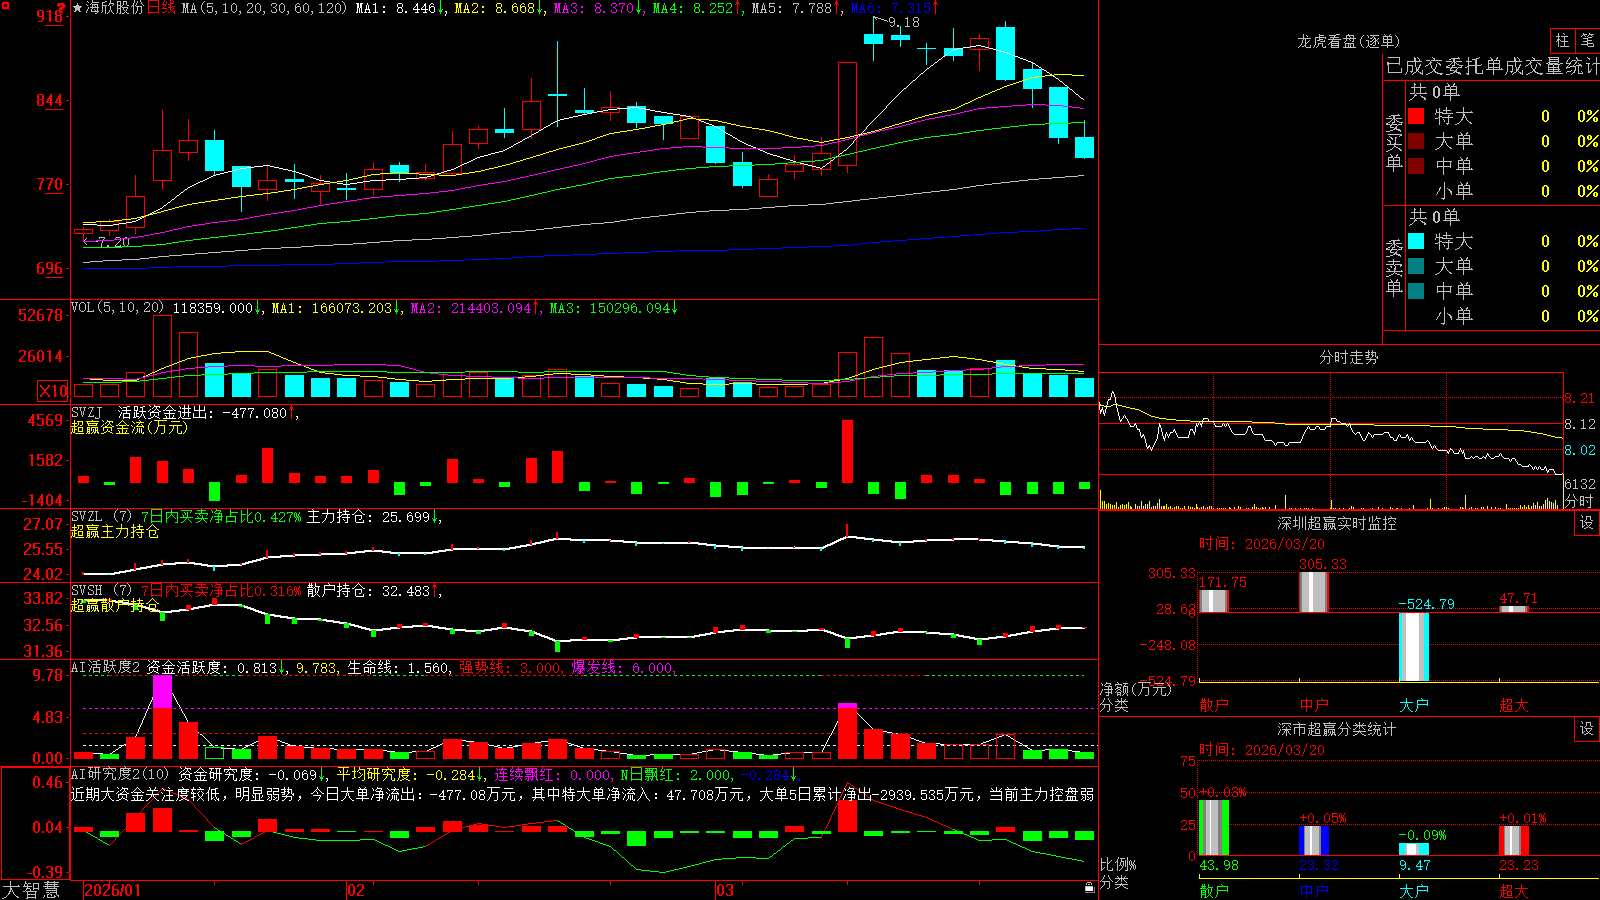The width and height of the screenshot is (1600, 900).
Task: Click 散户 under the 深圳超赢实时监控 bars
Action: (x=1214, y=705)
